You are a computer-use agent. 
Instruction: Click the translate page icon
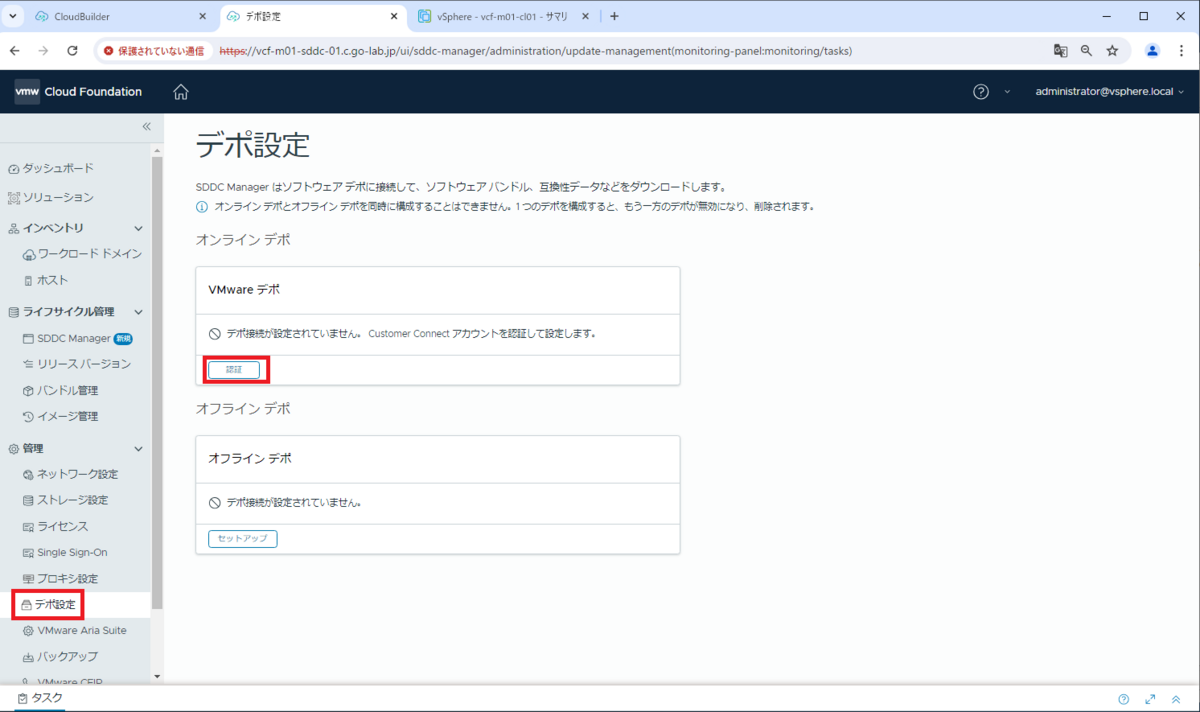[1060, 50]
